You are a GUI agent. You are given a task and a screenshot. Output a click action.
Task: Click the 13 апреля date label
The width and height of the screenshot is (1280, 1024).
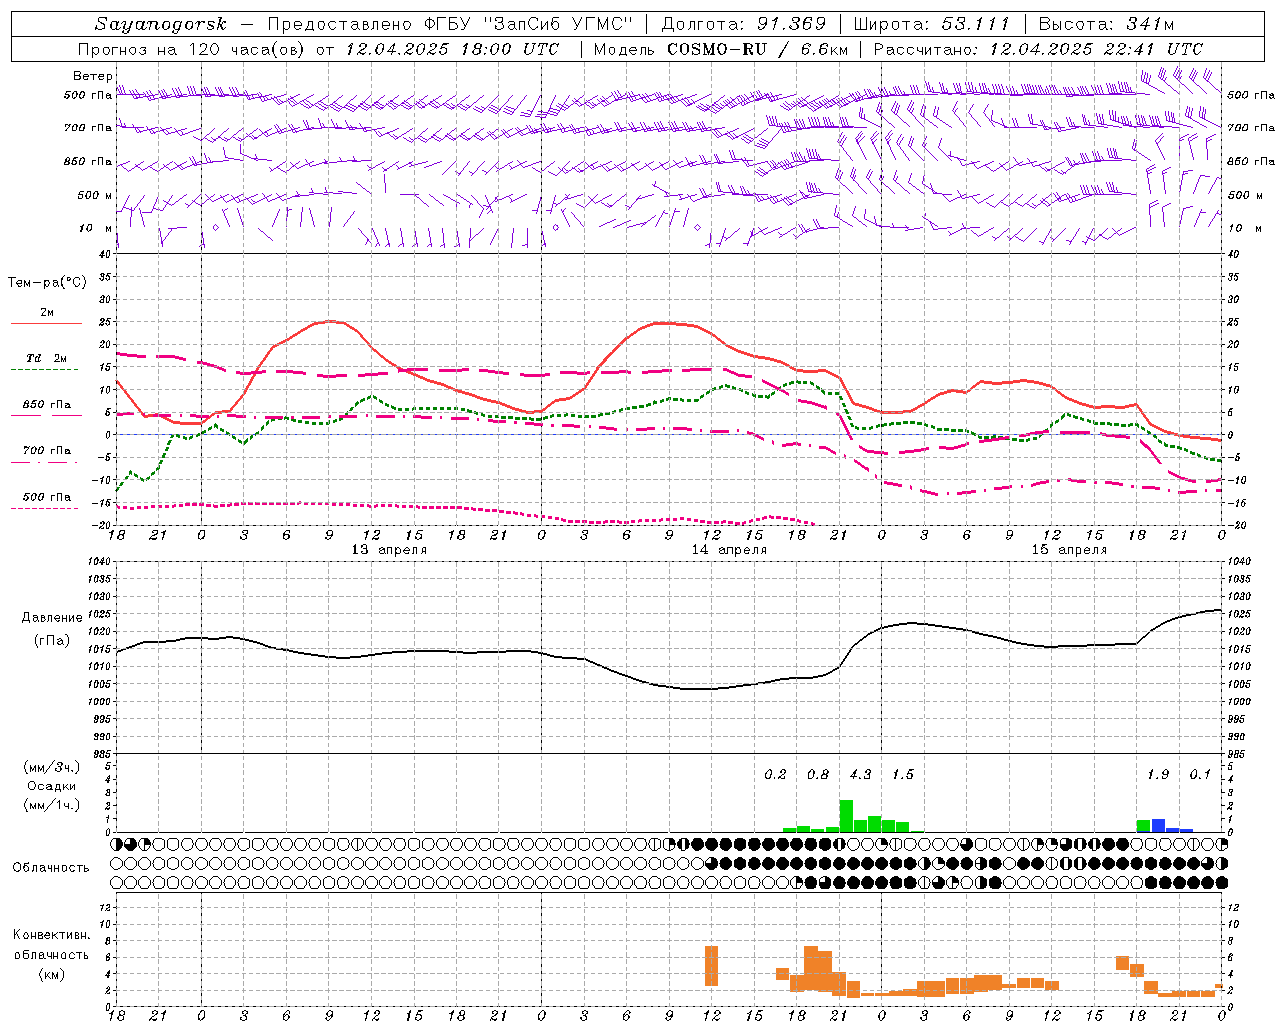[x=389, y=550]
